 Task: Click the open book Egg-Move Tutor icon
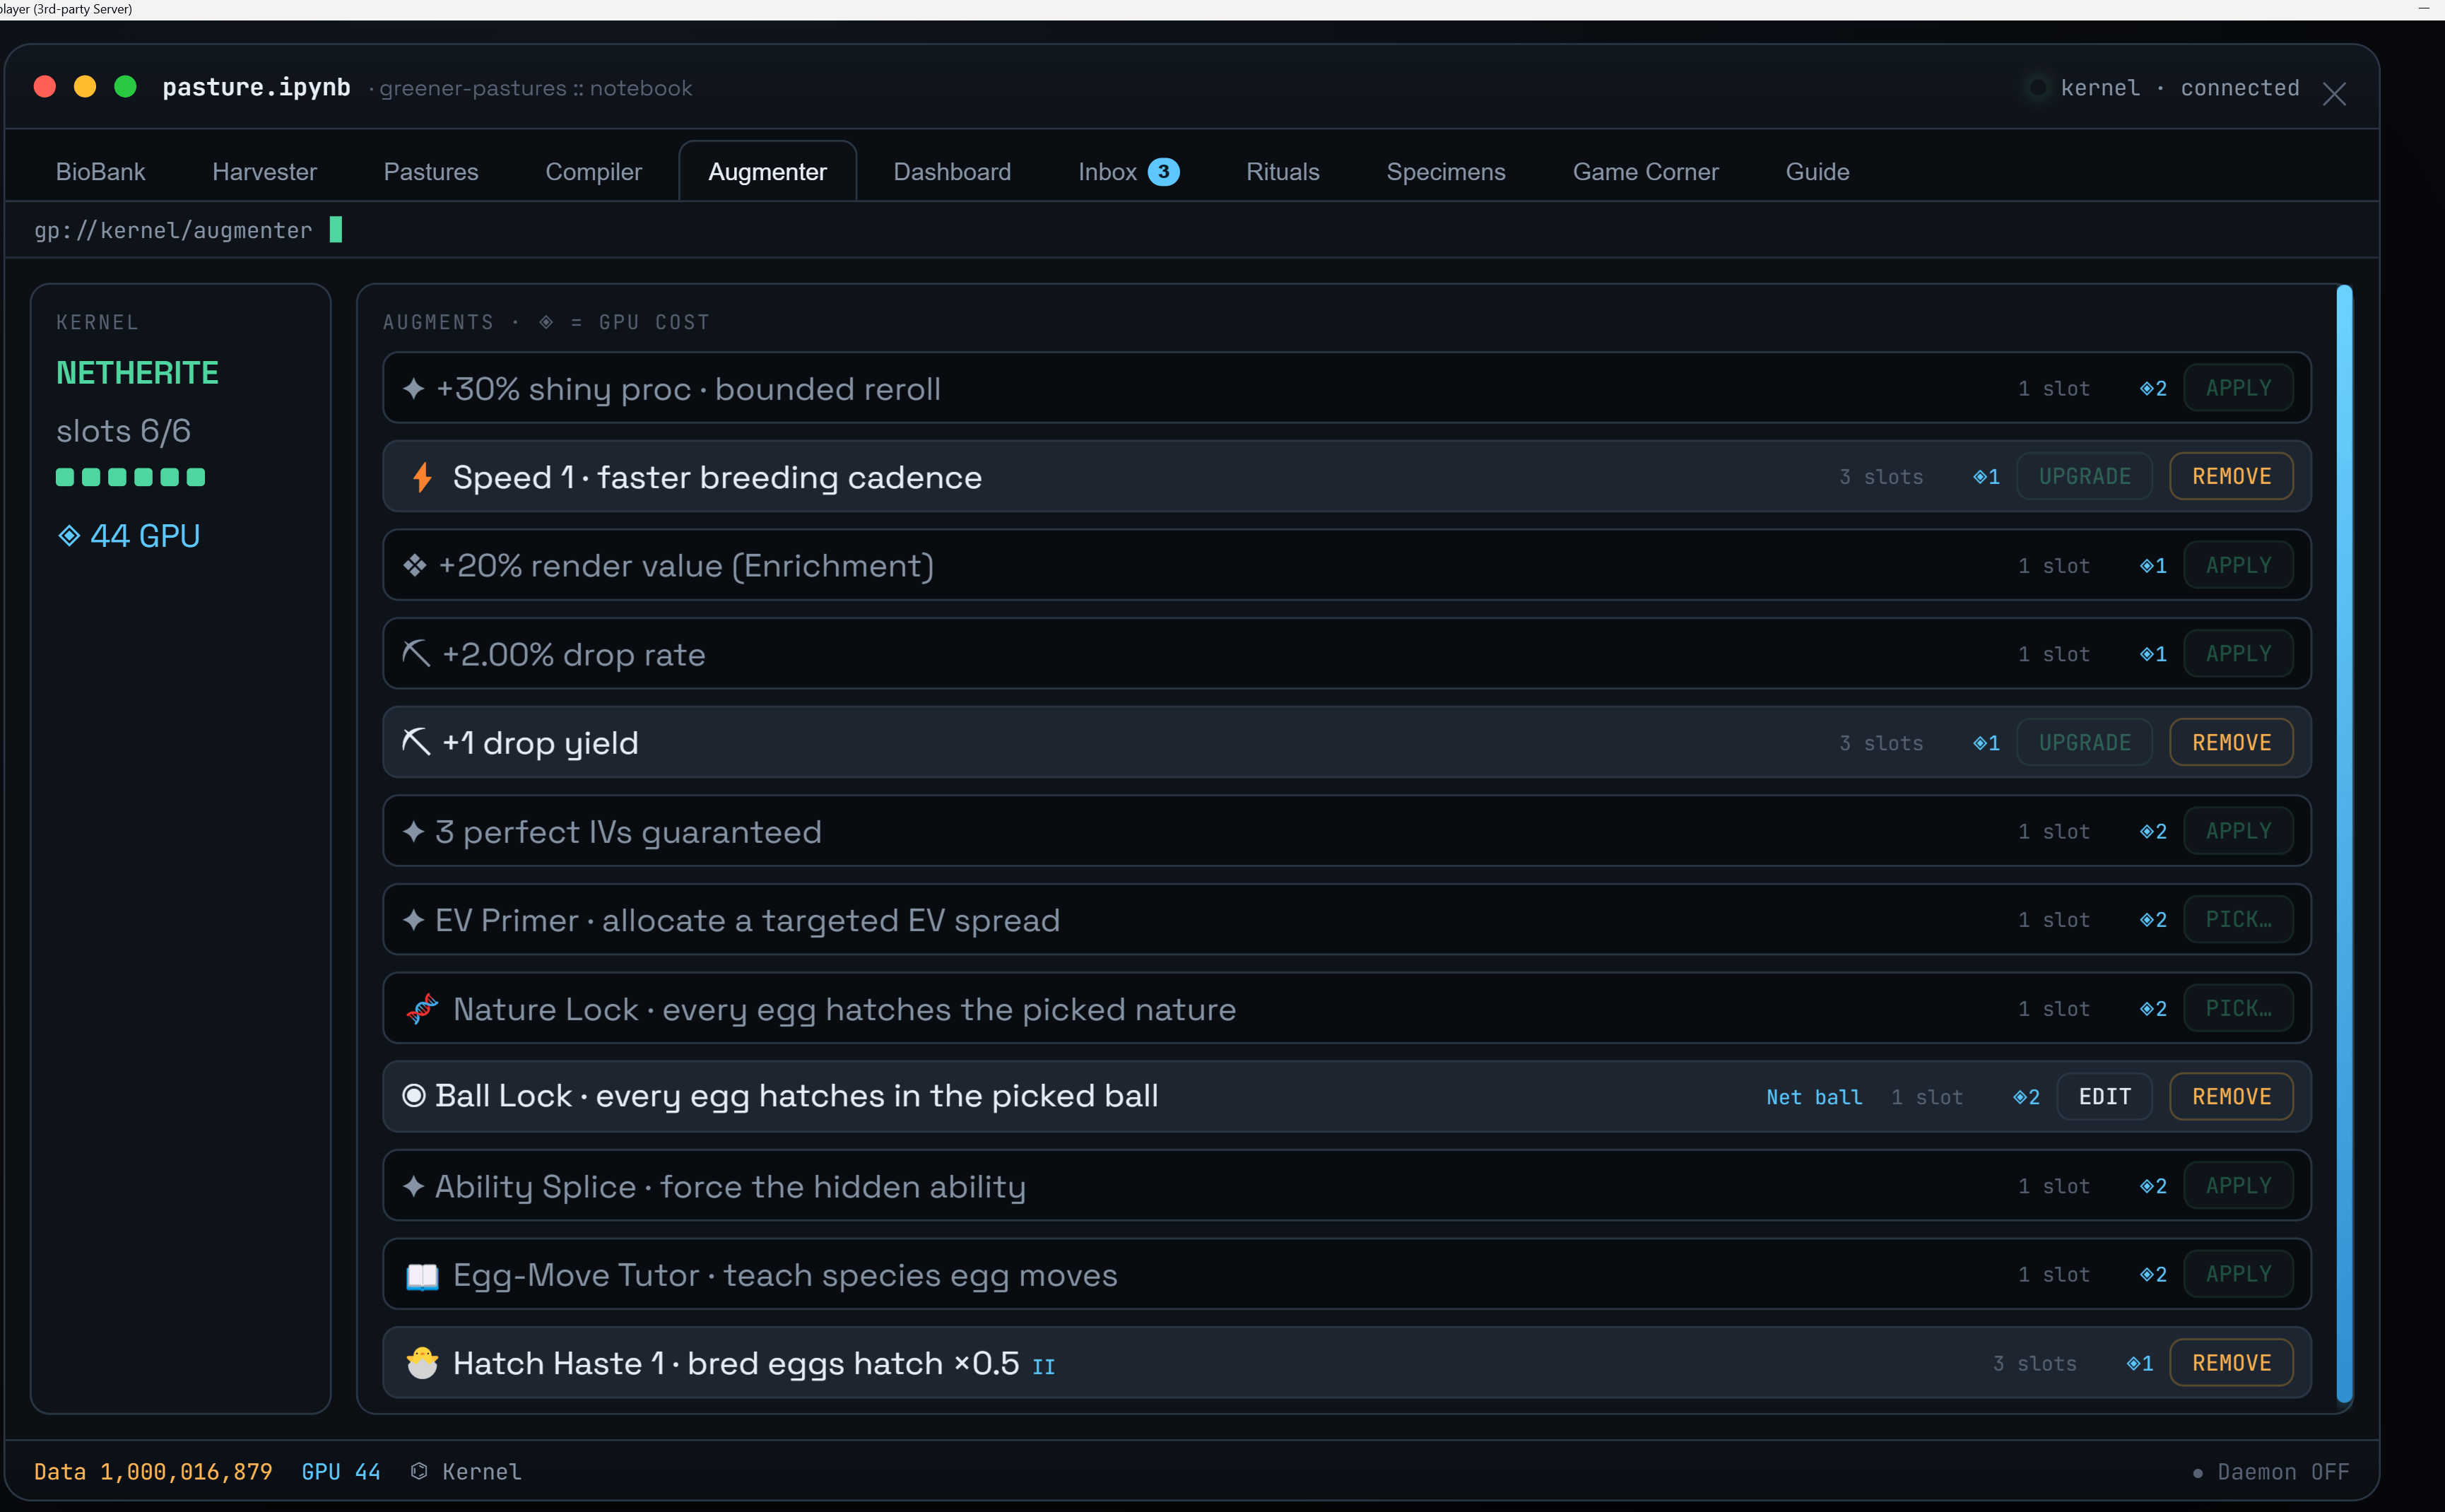[422, 1276]
